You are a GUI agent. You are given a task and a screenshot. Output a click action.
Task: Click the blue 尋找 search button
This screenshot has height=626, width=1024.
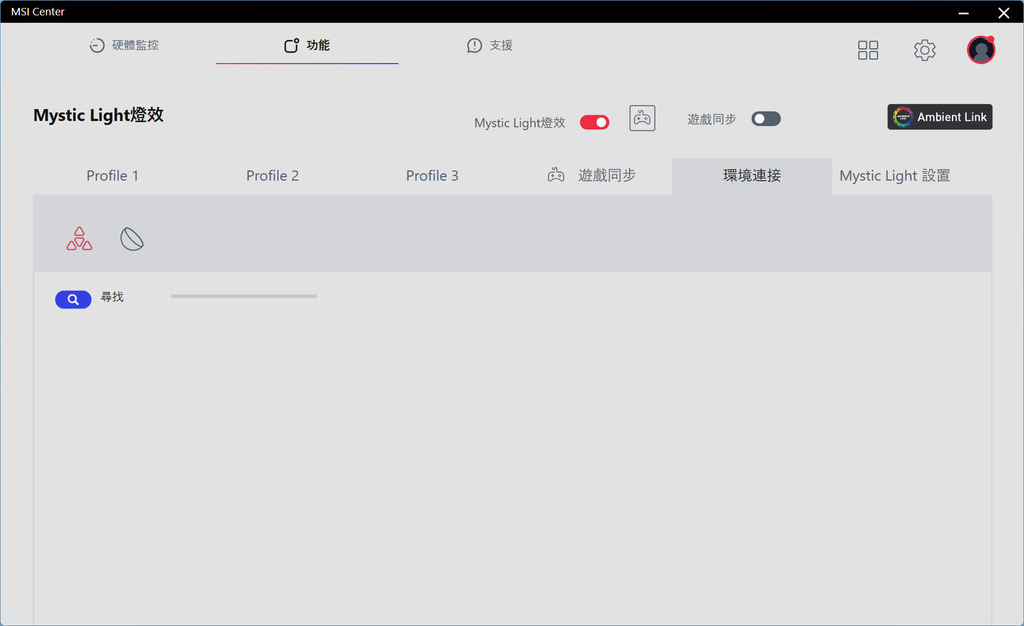[x=73, y=300]
